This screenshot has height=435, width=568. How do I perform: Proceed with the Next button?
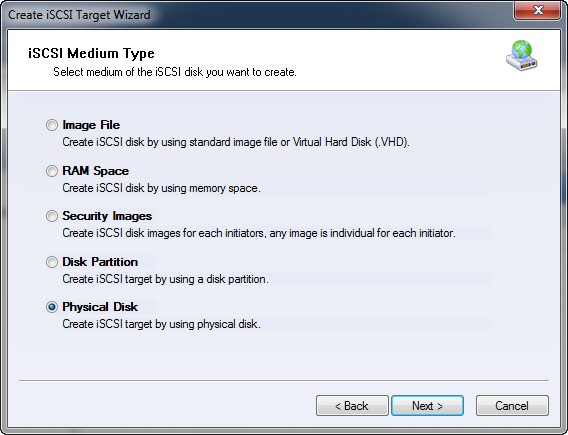pos(427,406)
